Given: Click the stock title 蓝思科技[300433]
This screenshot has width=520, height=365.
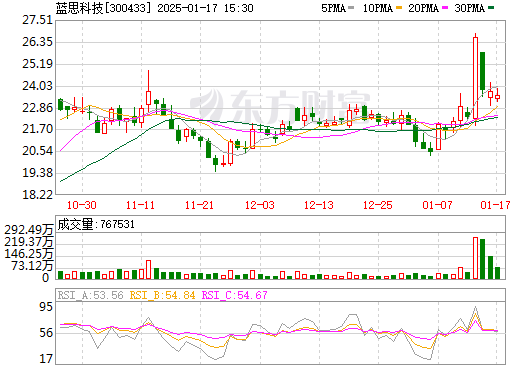Looking at the screenshot, I should point(103,8).
